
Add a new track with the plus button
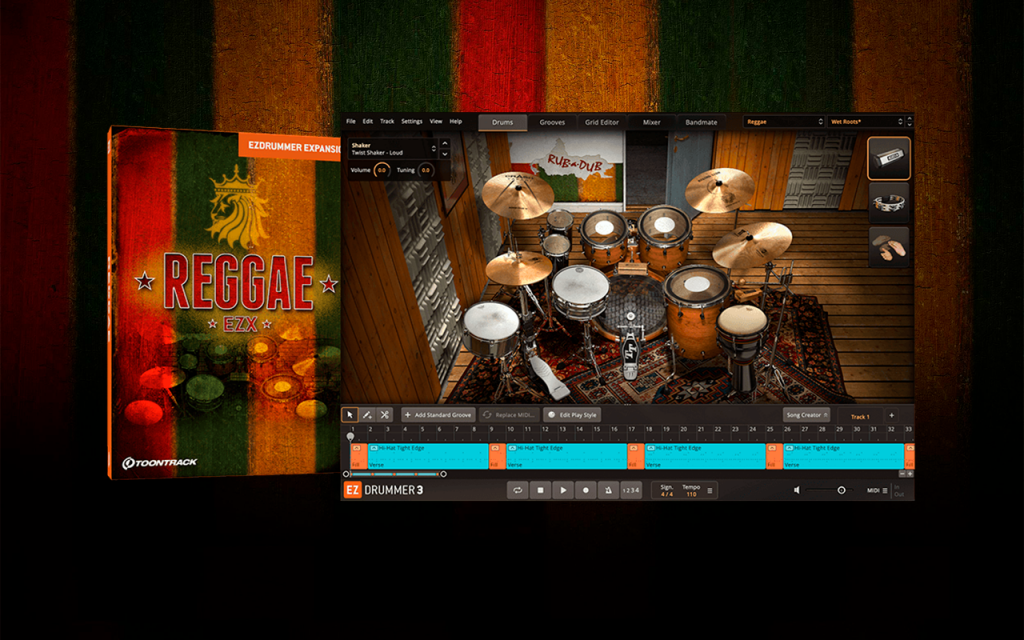[x=891, y=415]
